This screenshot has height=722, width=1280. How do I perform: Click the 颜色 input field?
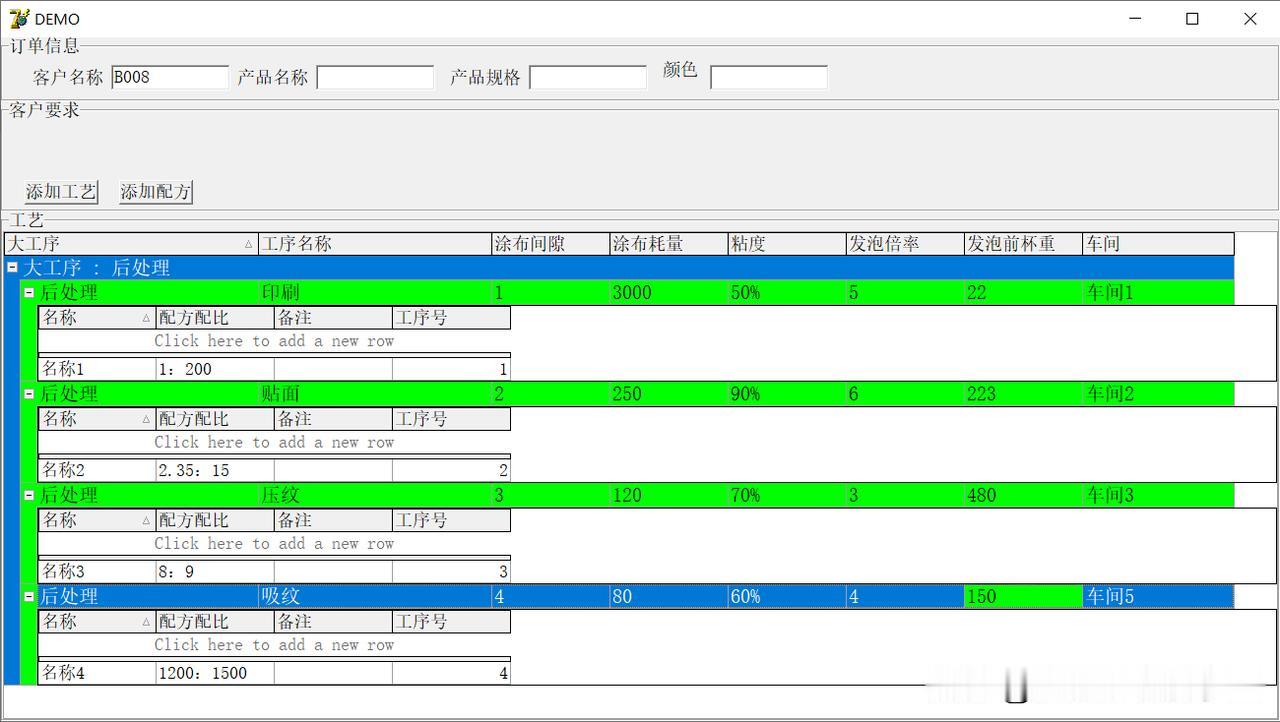click(769, 77)
